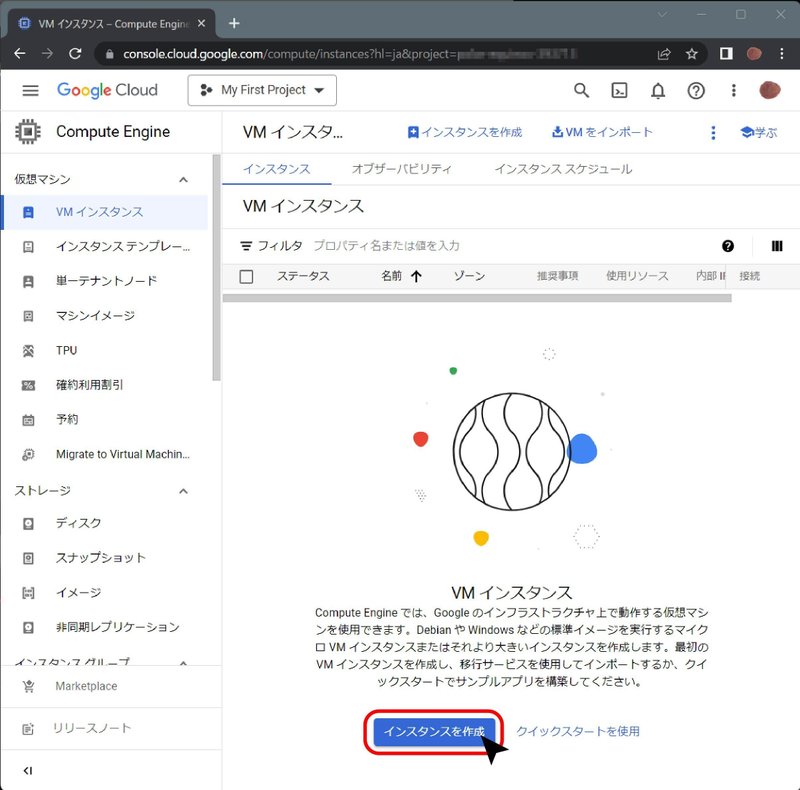Collapse the インスタンス グループ section
The height and width of the screenshot is (790, 800).
pos(184,662)
